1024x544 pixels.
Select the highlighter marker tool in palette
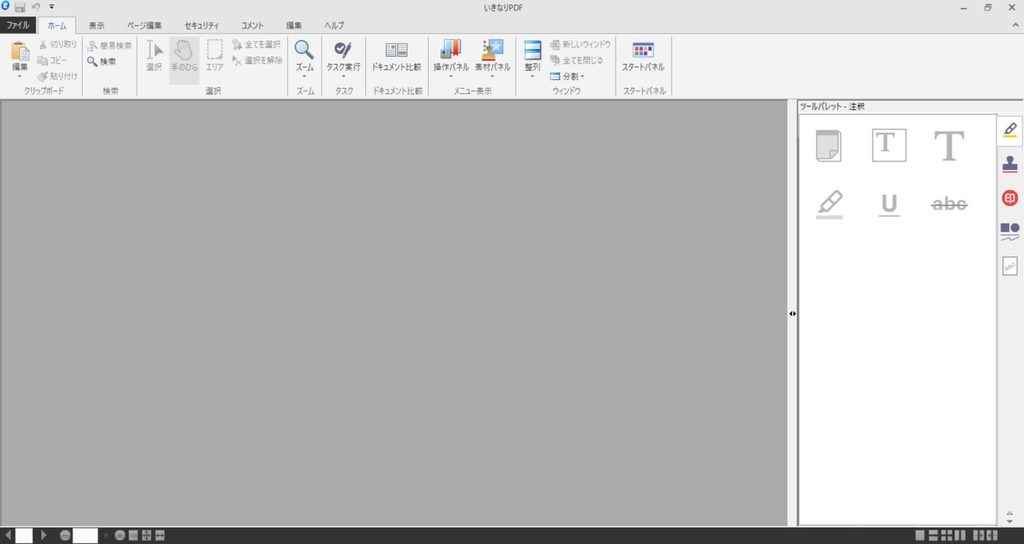tap(829, 204)
